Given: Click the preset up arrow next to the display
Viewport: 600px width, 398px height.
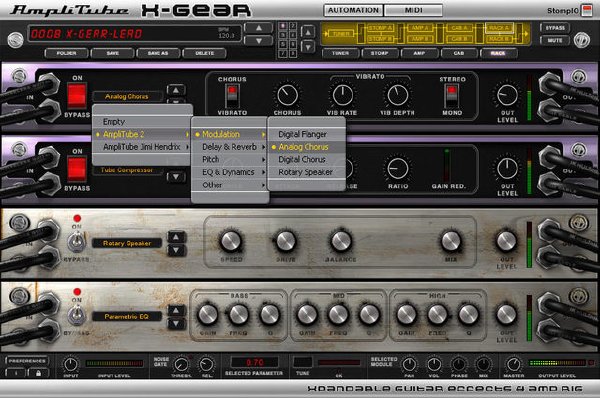Looking at the screenshot, I should coord(259,28).
